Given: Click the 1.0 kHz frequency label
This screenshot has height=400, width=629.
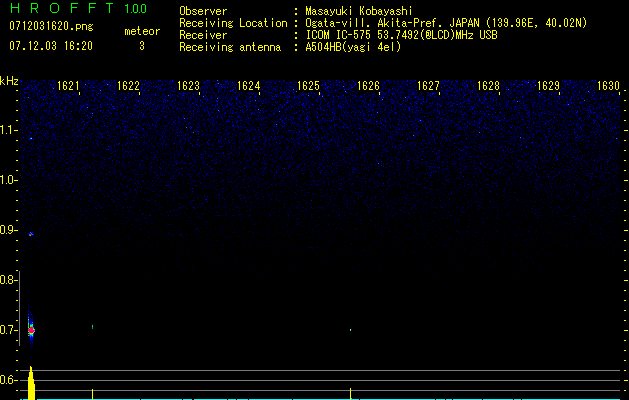Looking at the screenshot, I should [8, 180].
